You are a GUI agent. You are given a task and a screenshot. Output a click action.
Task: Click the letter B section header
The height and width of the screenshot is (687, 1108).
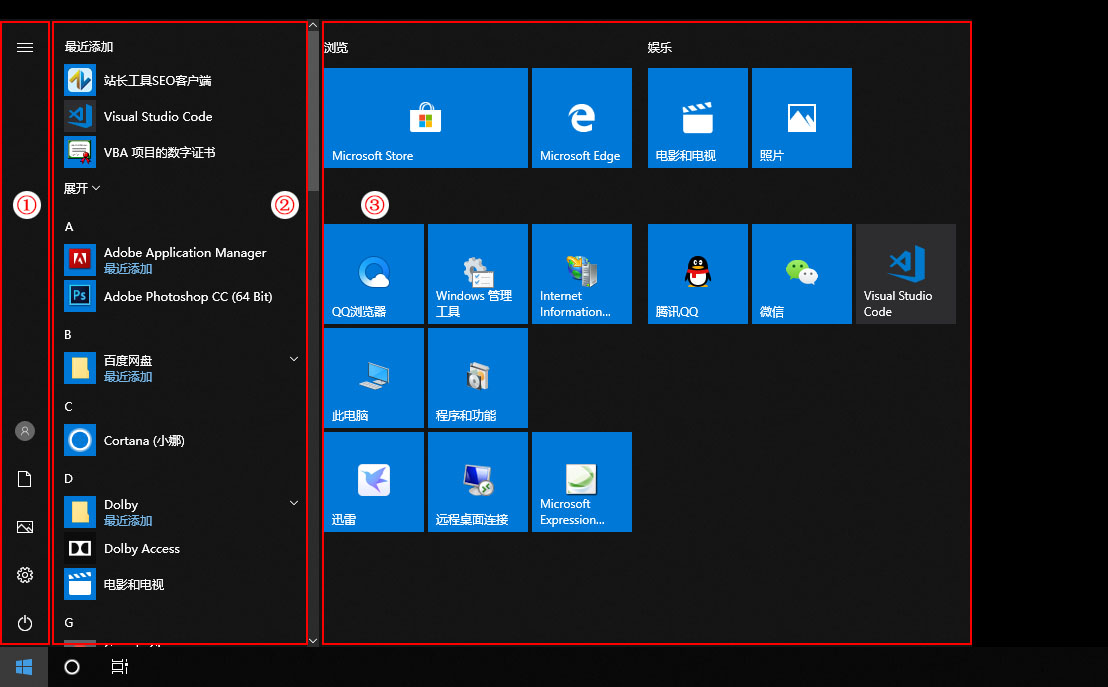(68, 335)
